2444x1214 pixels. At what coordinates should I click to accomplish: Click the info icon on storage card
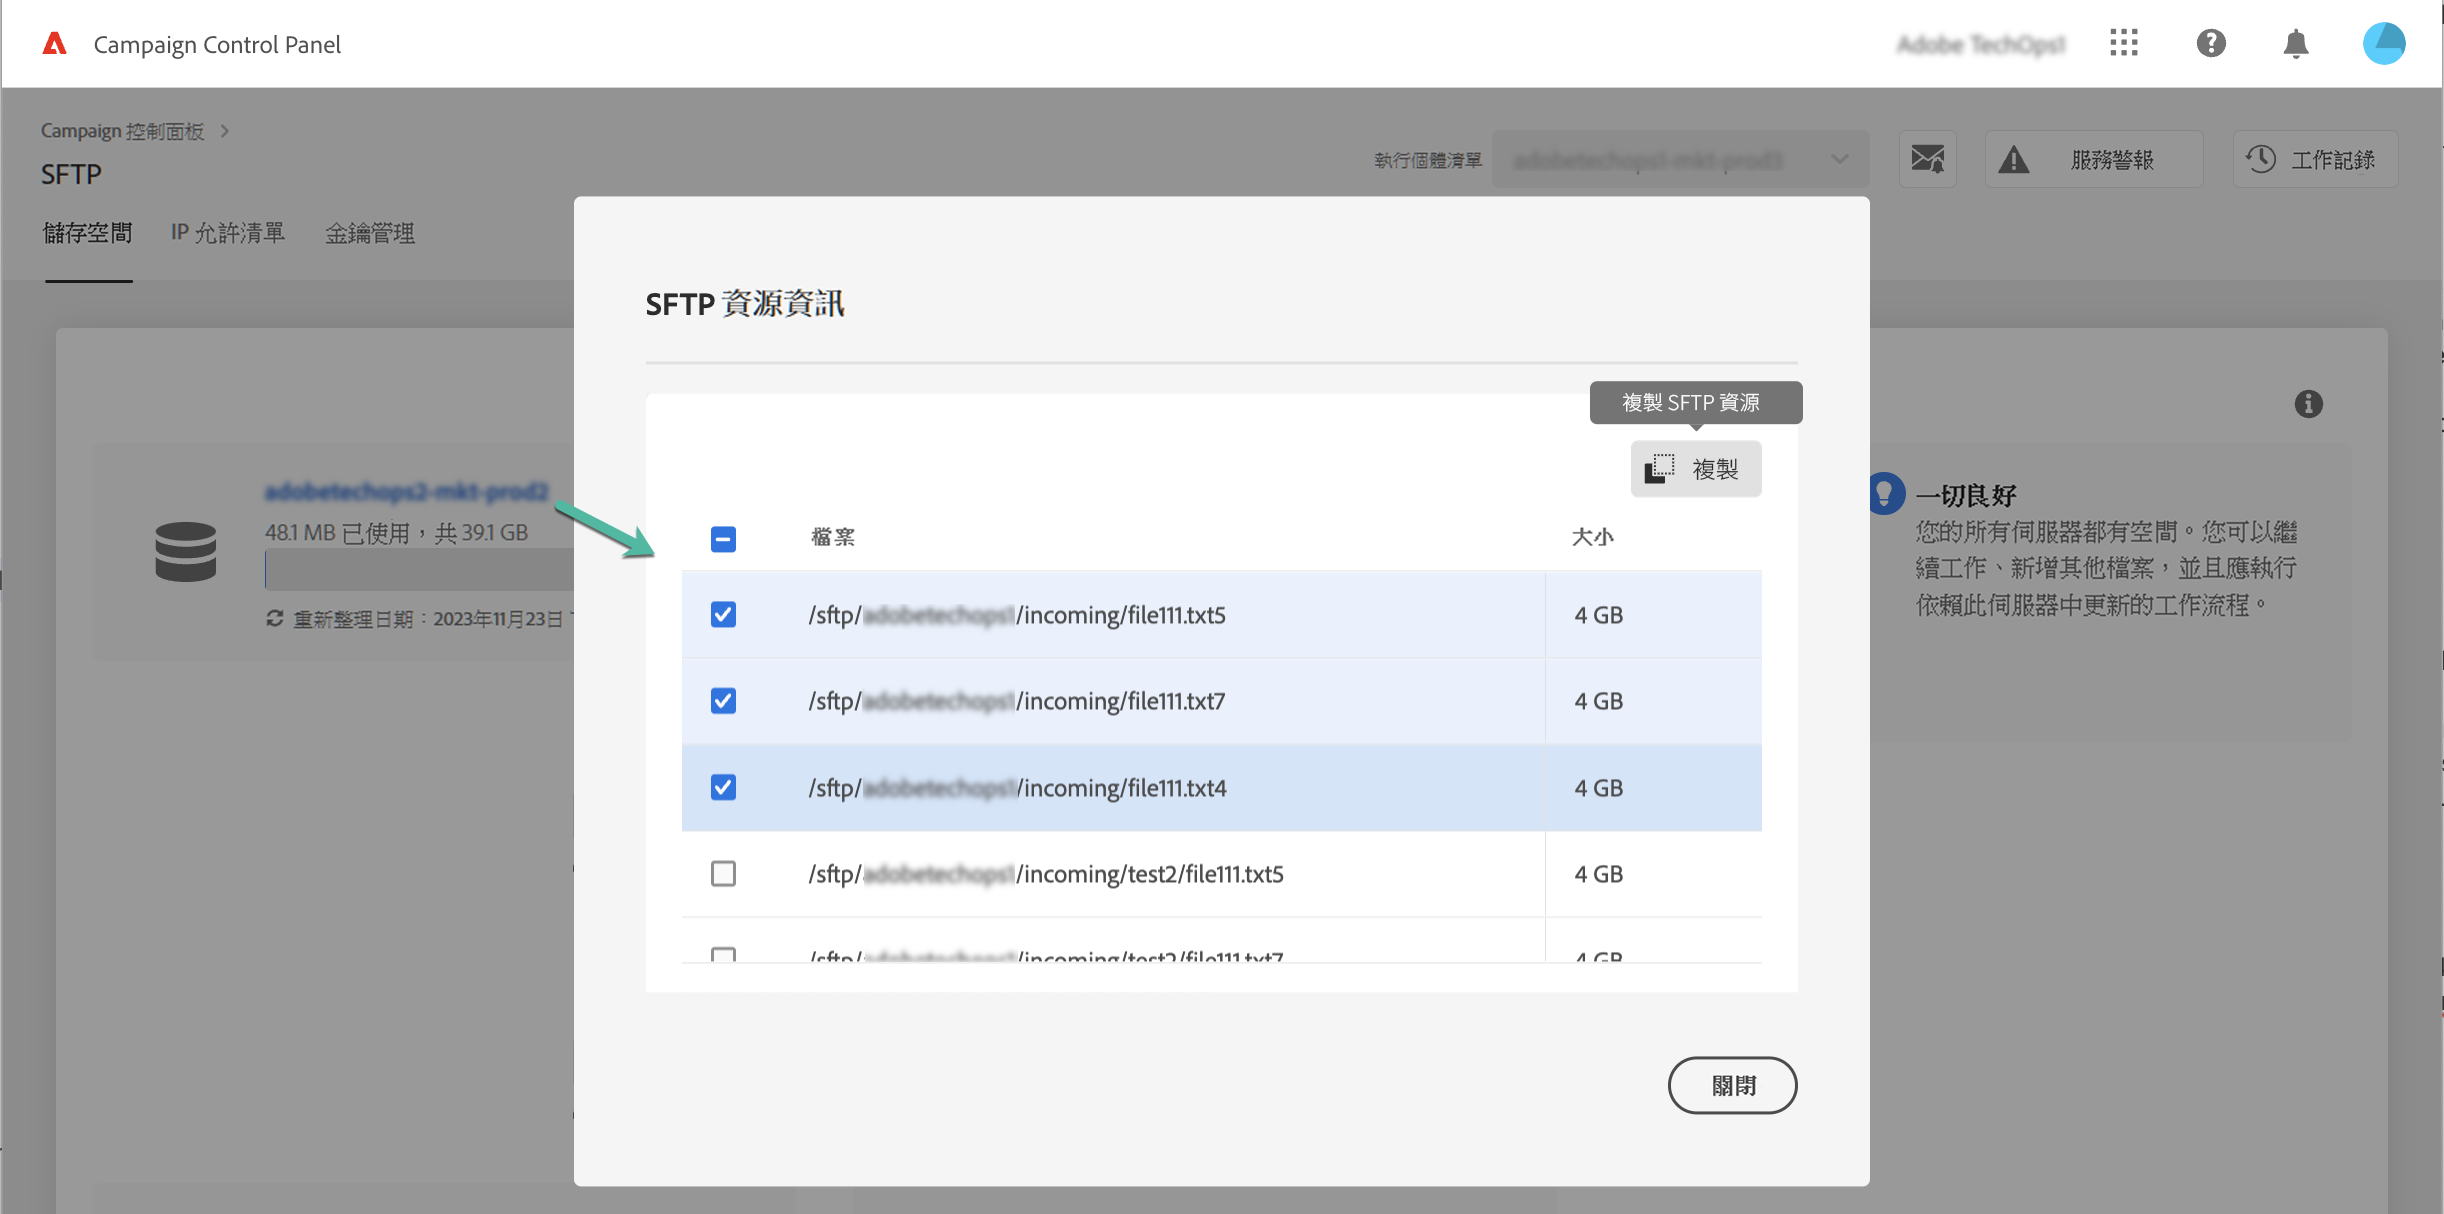[2308, 404]
